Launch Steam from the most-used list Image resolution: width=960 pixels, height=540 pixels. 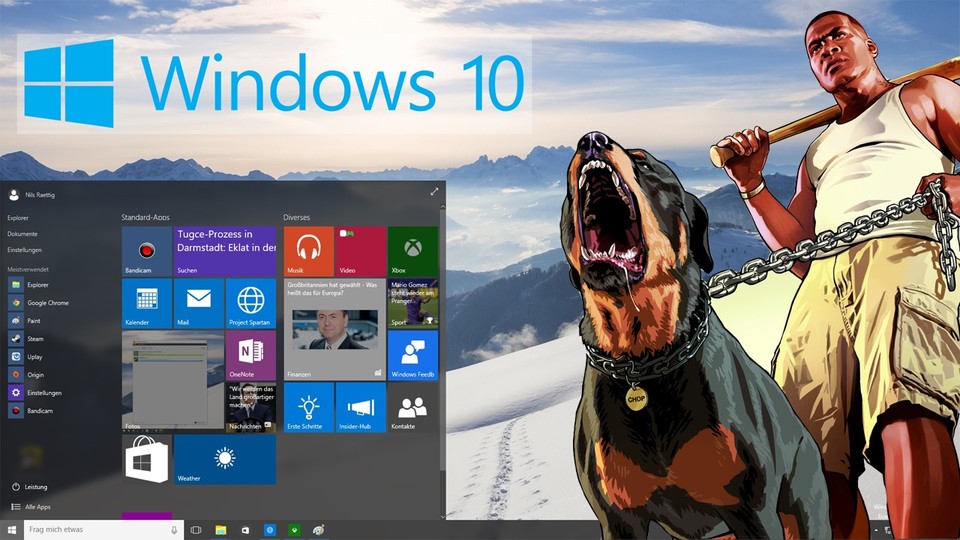(38, 339)
